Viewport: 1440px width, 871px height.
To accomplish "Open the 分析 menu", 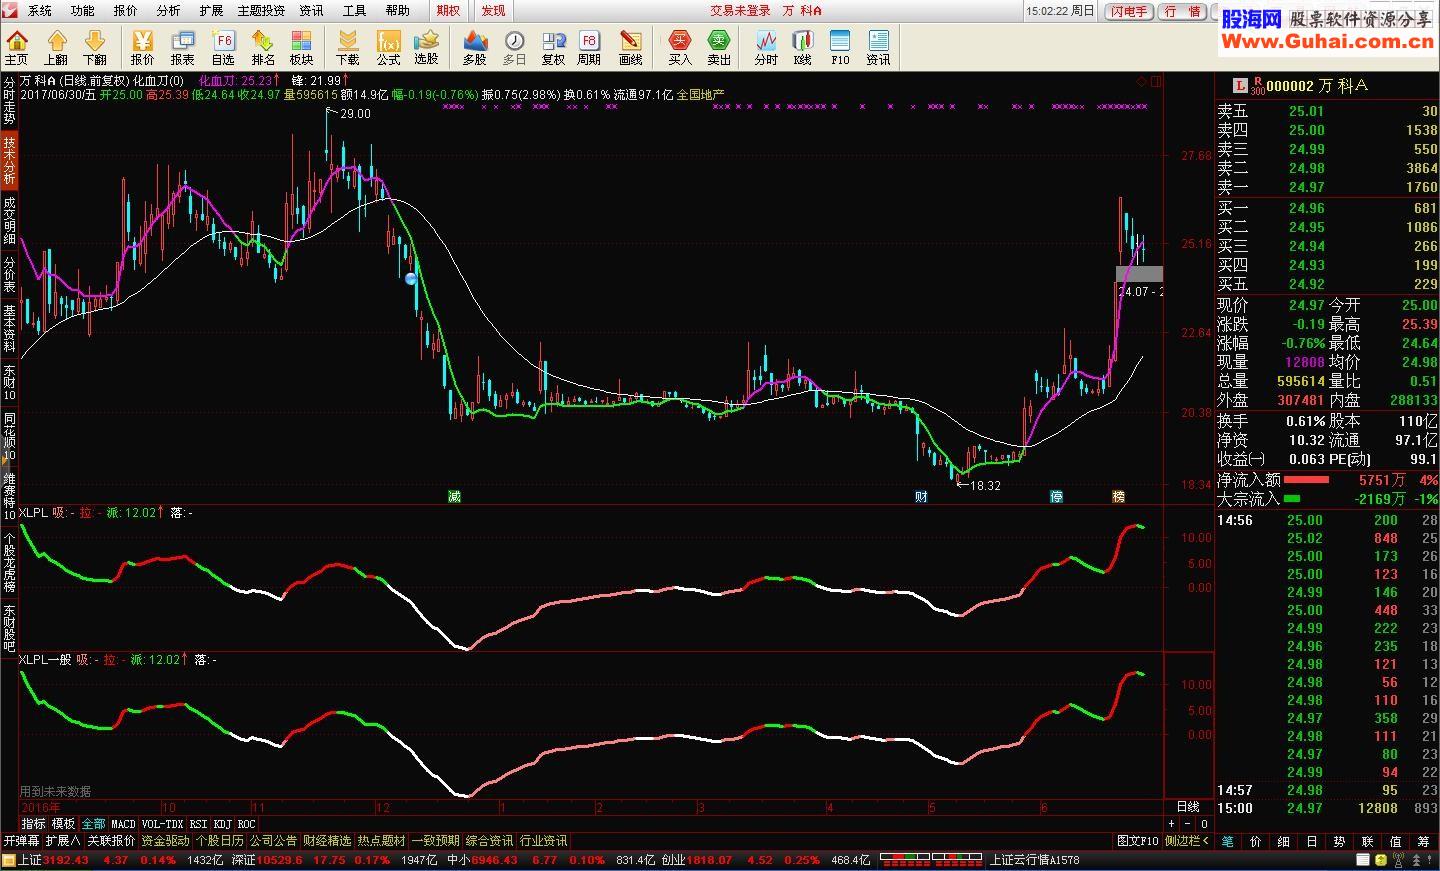I will [x=168, y=10].
